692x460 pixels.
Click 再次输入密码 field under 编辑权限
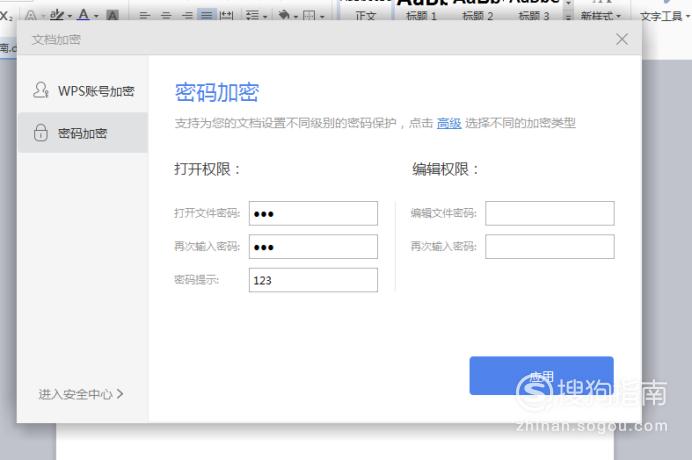click(x=549, y=247)
